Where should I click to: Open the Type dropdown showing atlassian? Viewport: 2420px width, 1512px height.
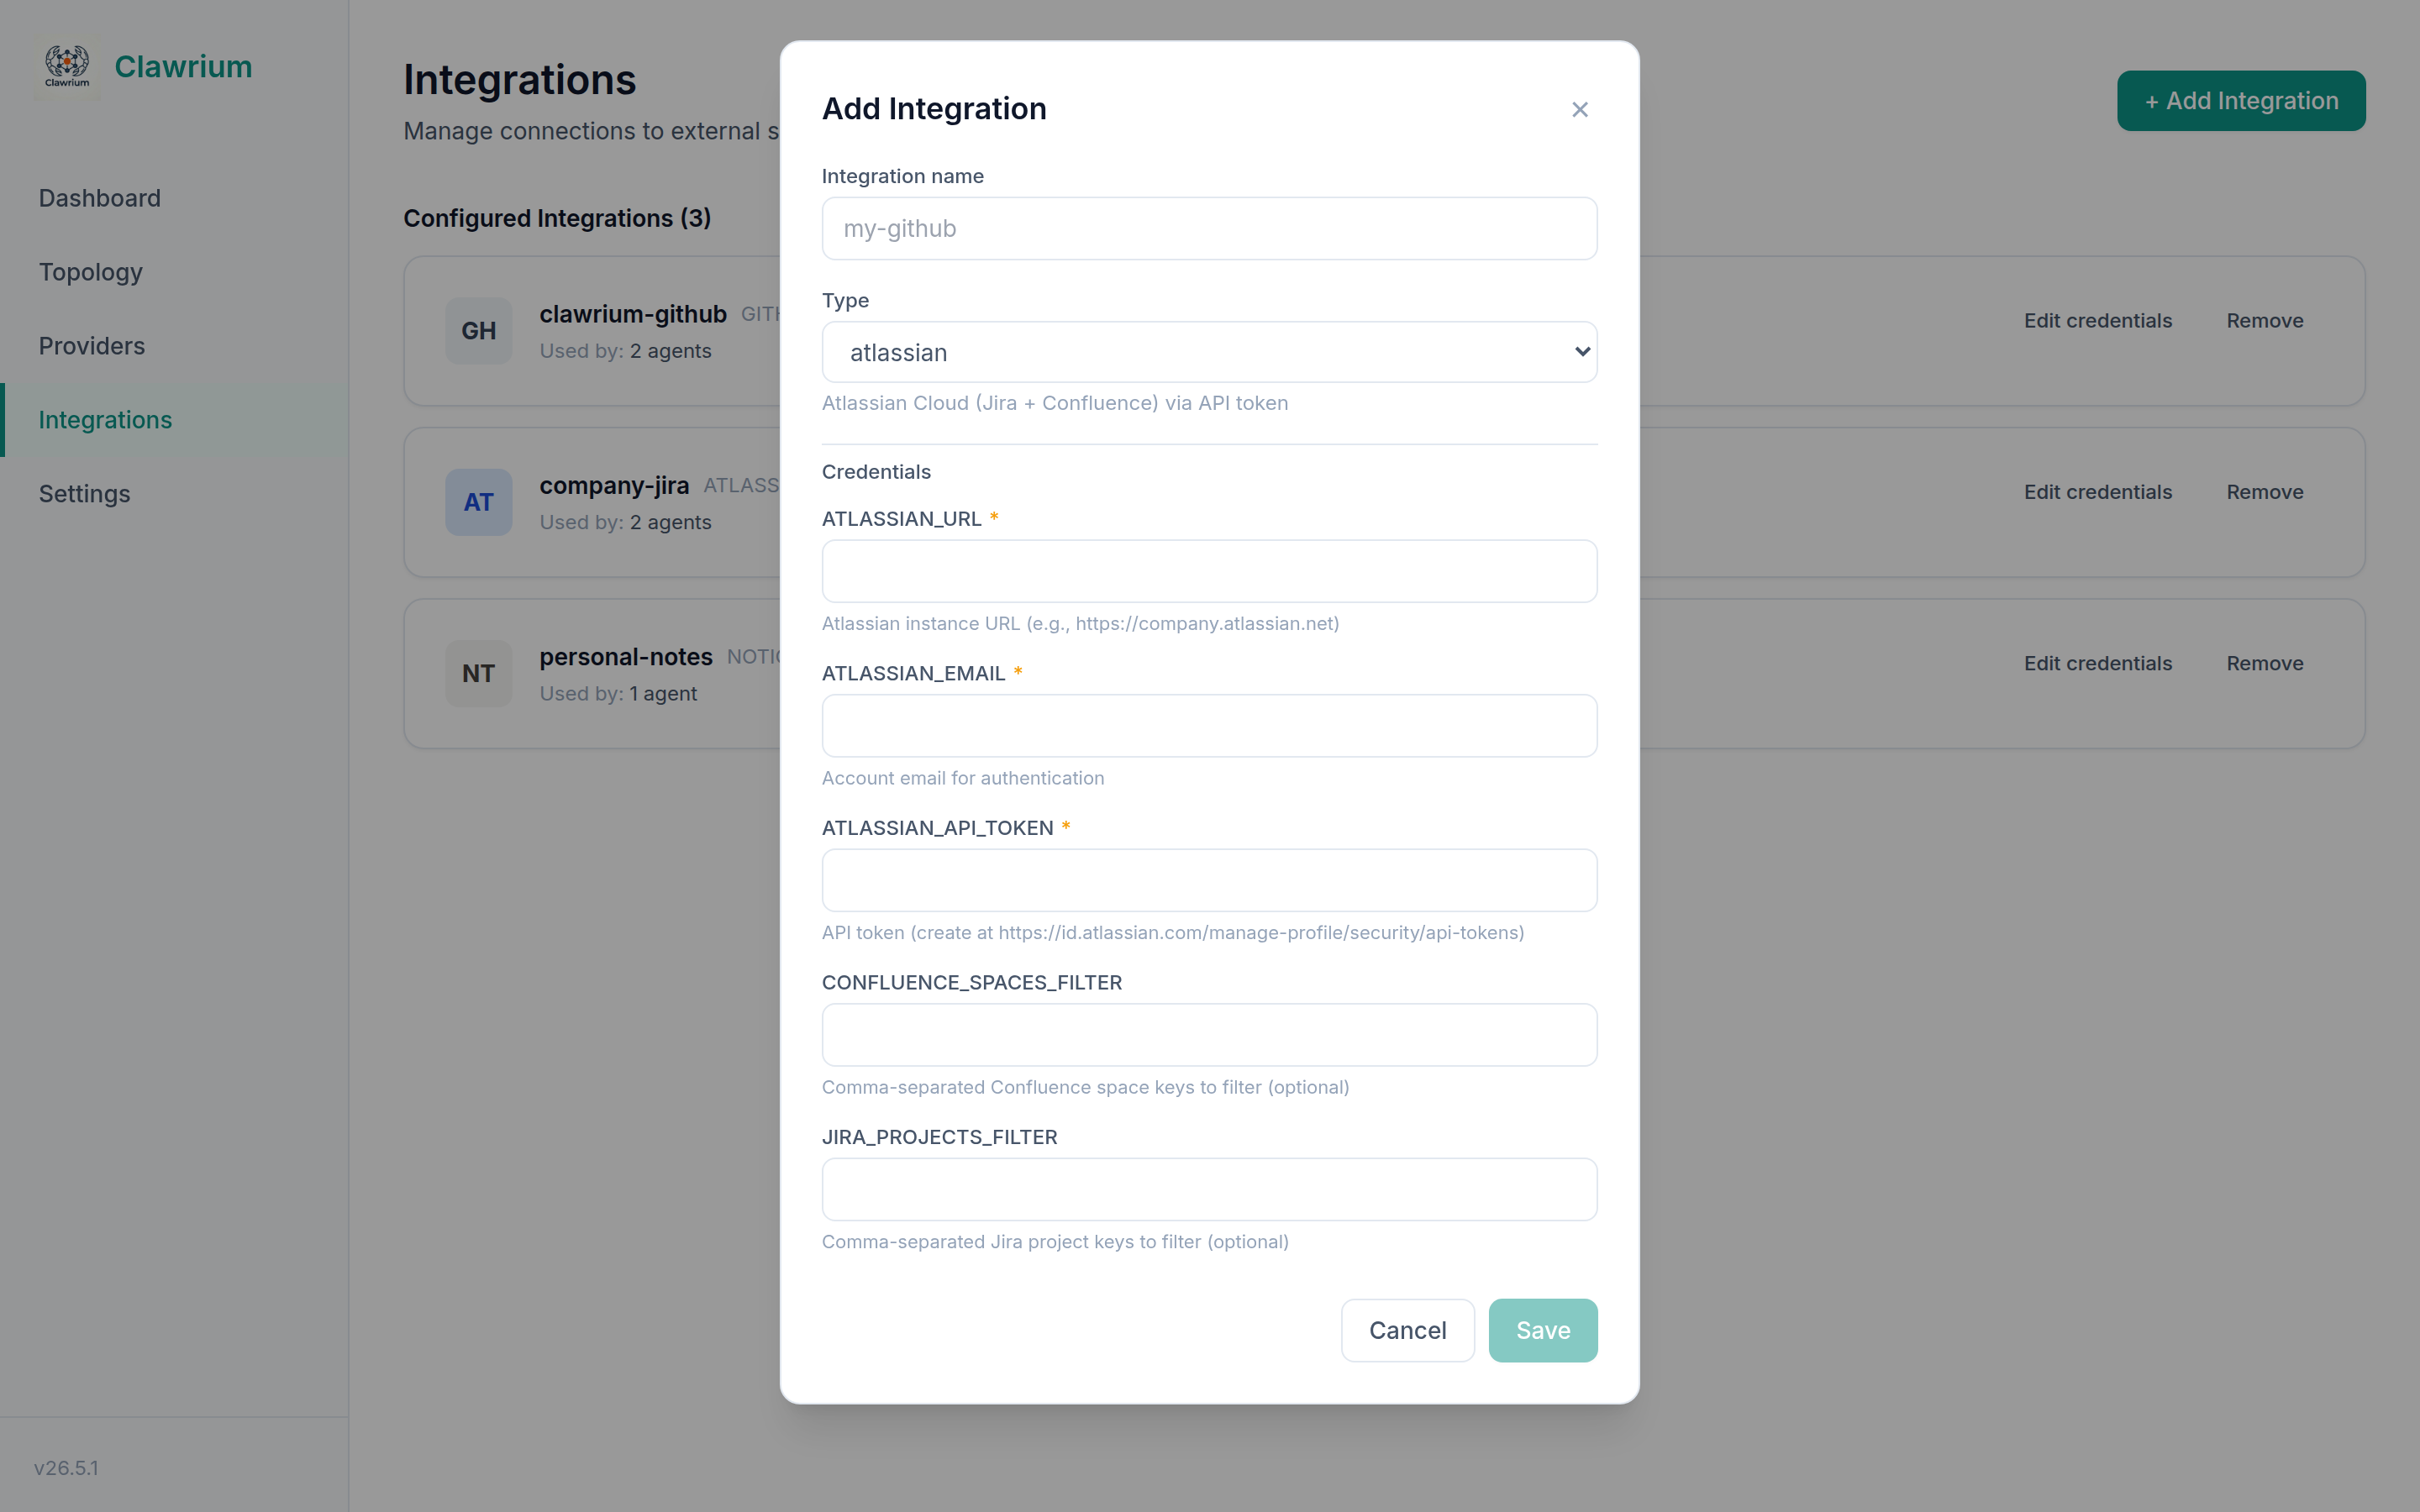coord(1209,352)
